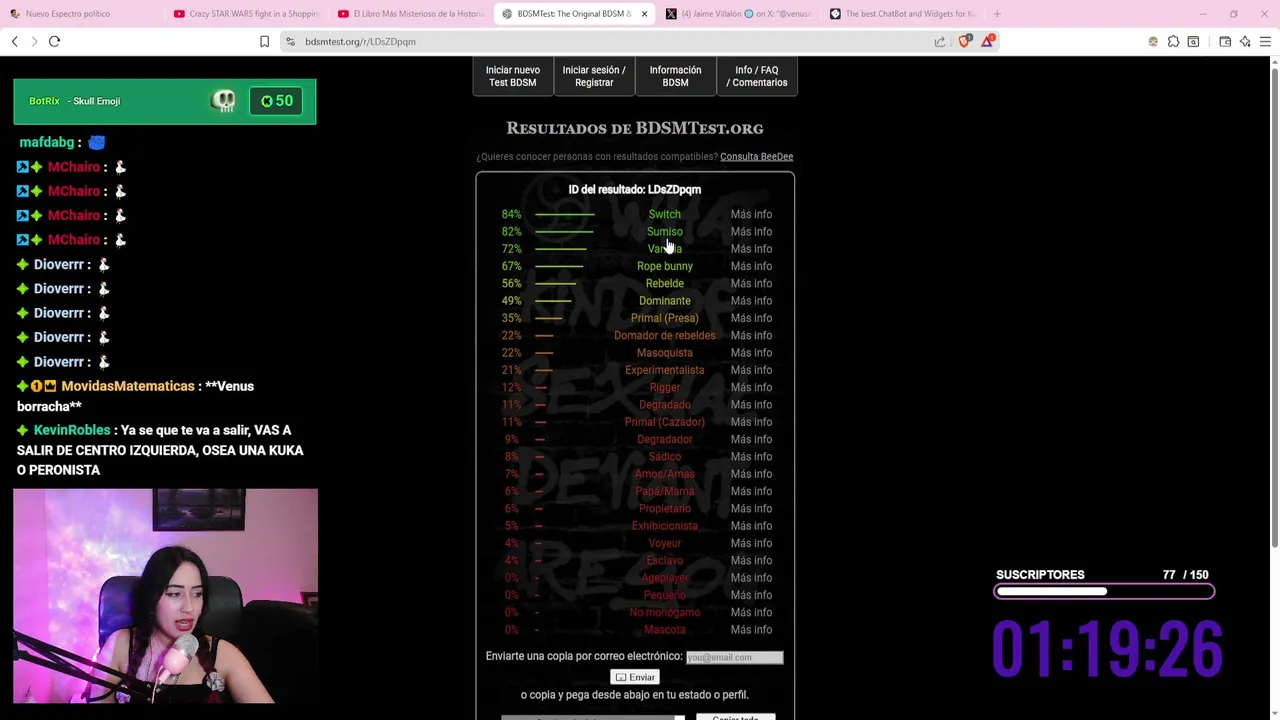This screenshot has width=1280, height=720.
Task: Click the 50 points badge in BotRix banner
Action: pyautogui.click(x=277, y=101)
